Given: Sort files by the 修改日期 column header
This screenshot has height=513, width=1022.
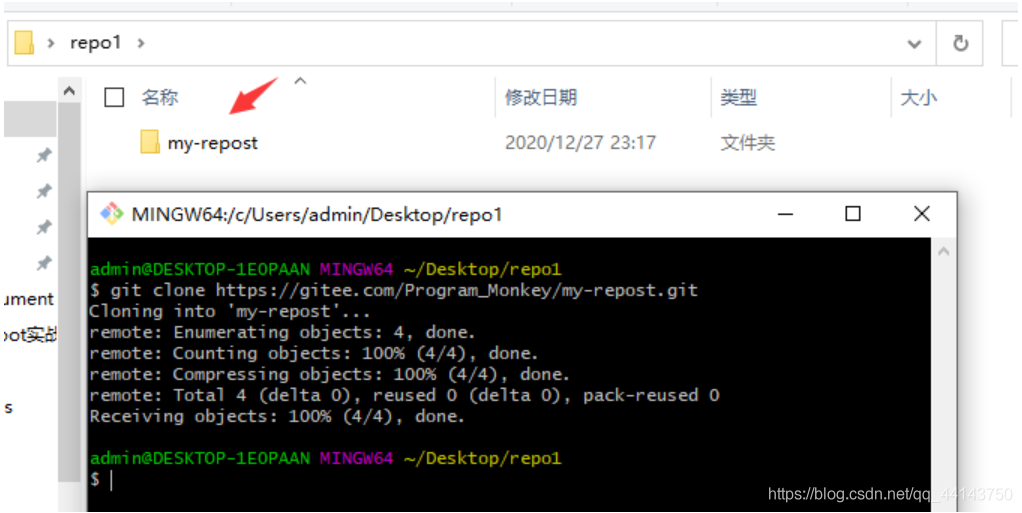Looking at the screenshot, I should click(541, 97).
